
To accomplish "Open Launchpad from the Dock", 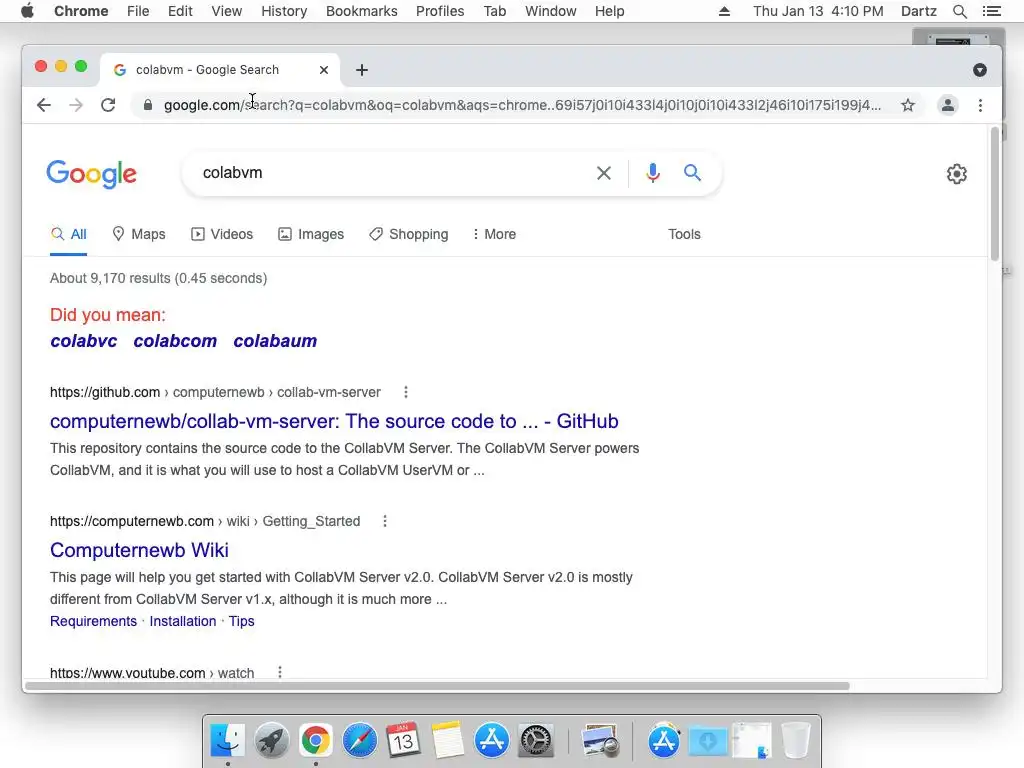I will click(272, 741).
